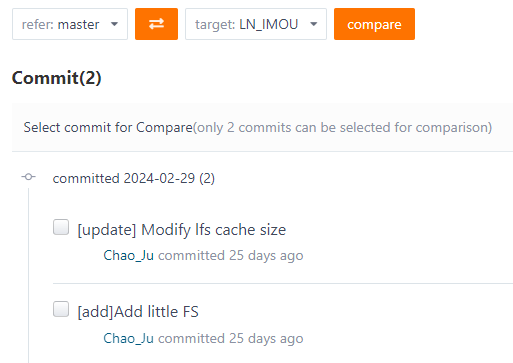Open the [add]Add little FS commit
This screenshot has width=513, height=363.
[138, 312]
